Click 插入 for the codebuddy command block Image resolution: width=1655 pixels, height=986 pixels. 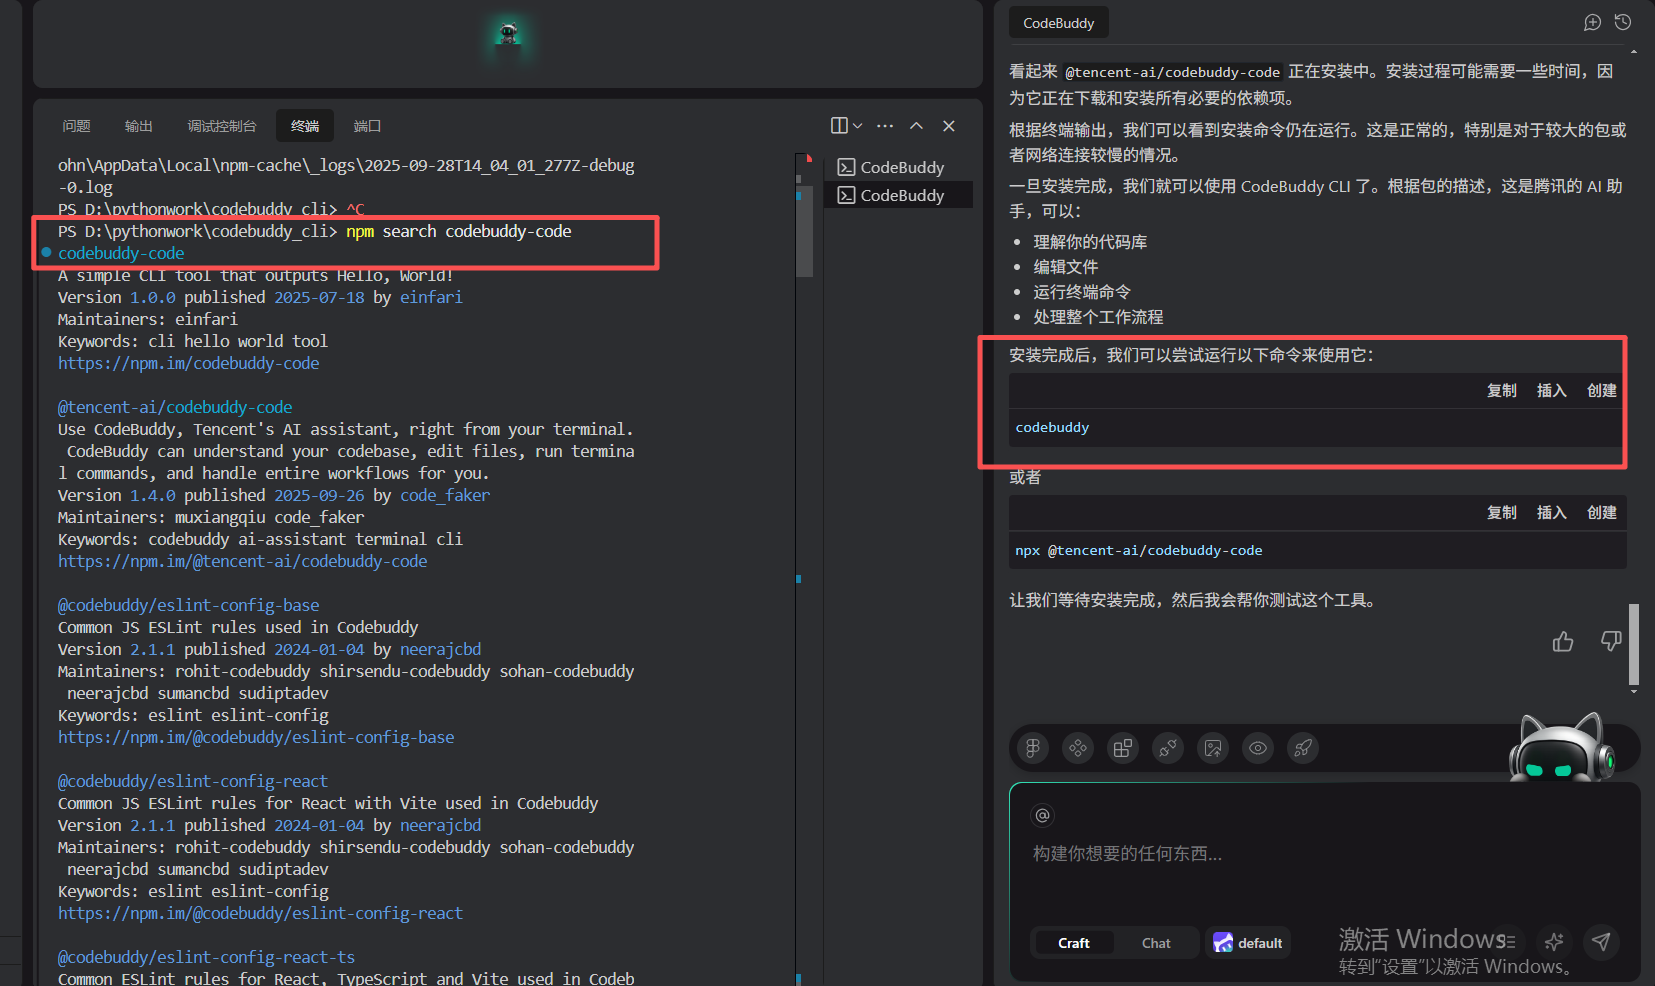coord(1552,390)
